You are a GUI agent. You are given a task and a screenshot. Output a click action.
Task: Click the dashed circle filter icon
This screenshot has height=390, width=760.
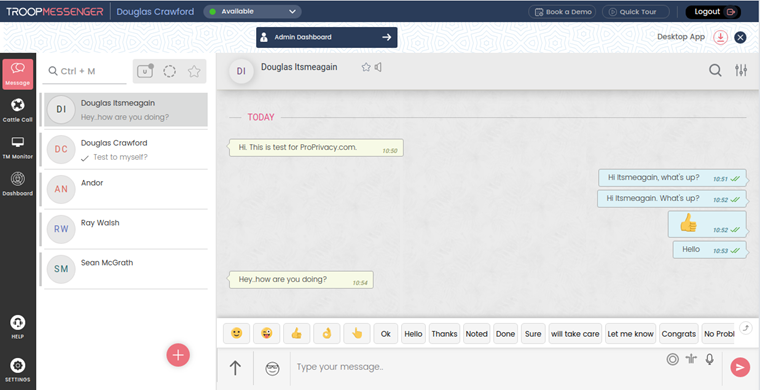pos(169,71)
